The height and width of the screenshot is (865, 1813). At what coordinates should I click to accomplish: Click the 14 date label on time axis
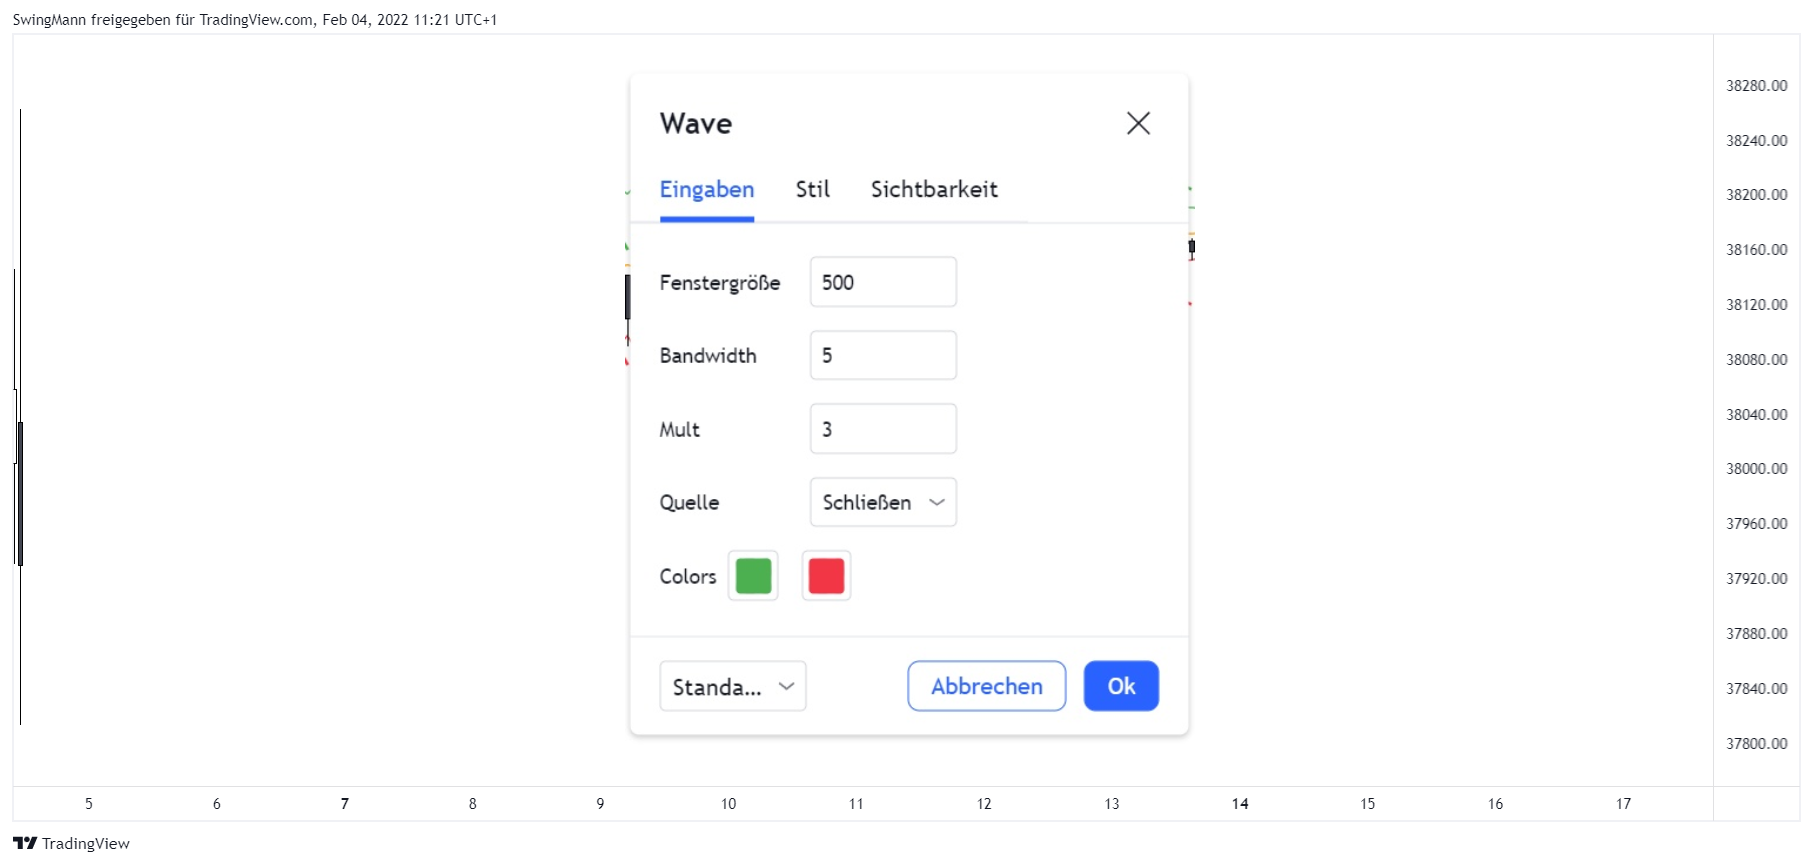click(1240, 804)
